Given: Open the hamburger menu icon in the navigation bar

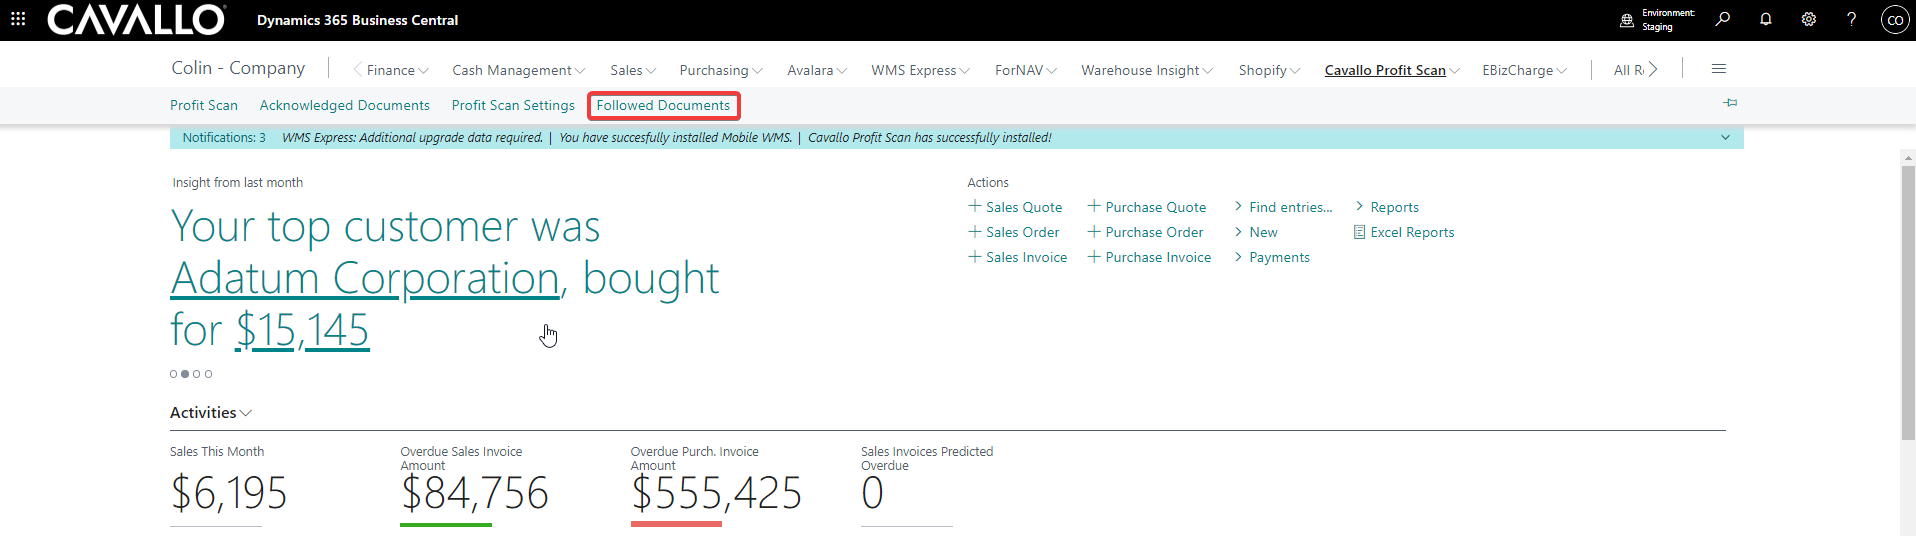Looking at the screenshot, I should (x=1719, y=69).
